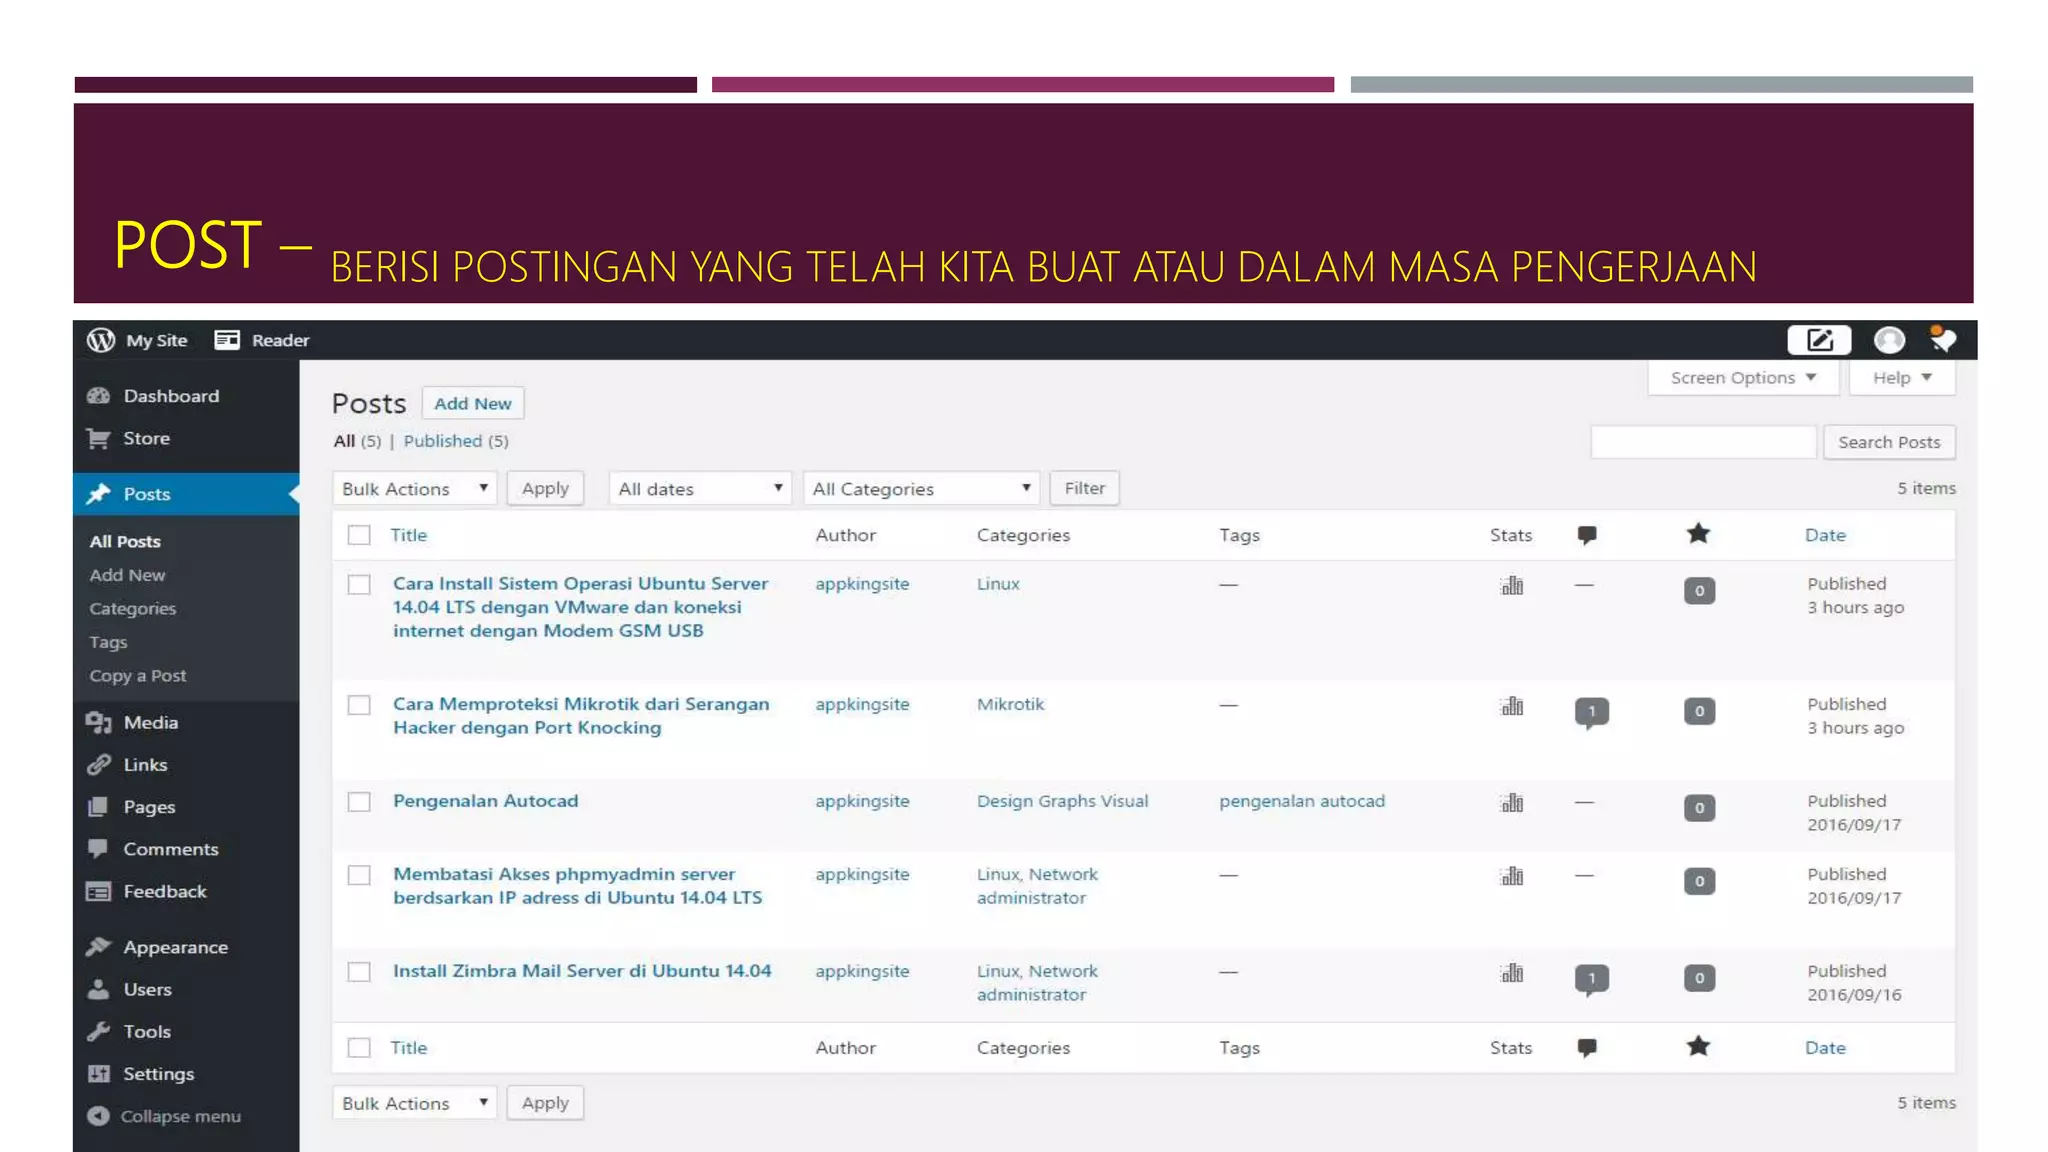Open pengenalan autocad tag link
Viewport: 2048px width, 1152px height.
click(x=1302, y=801)
